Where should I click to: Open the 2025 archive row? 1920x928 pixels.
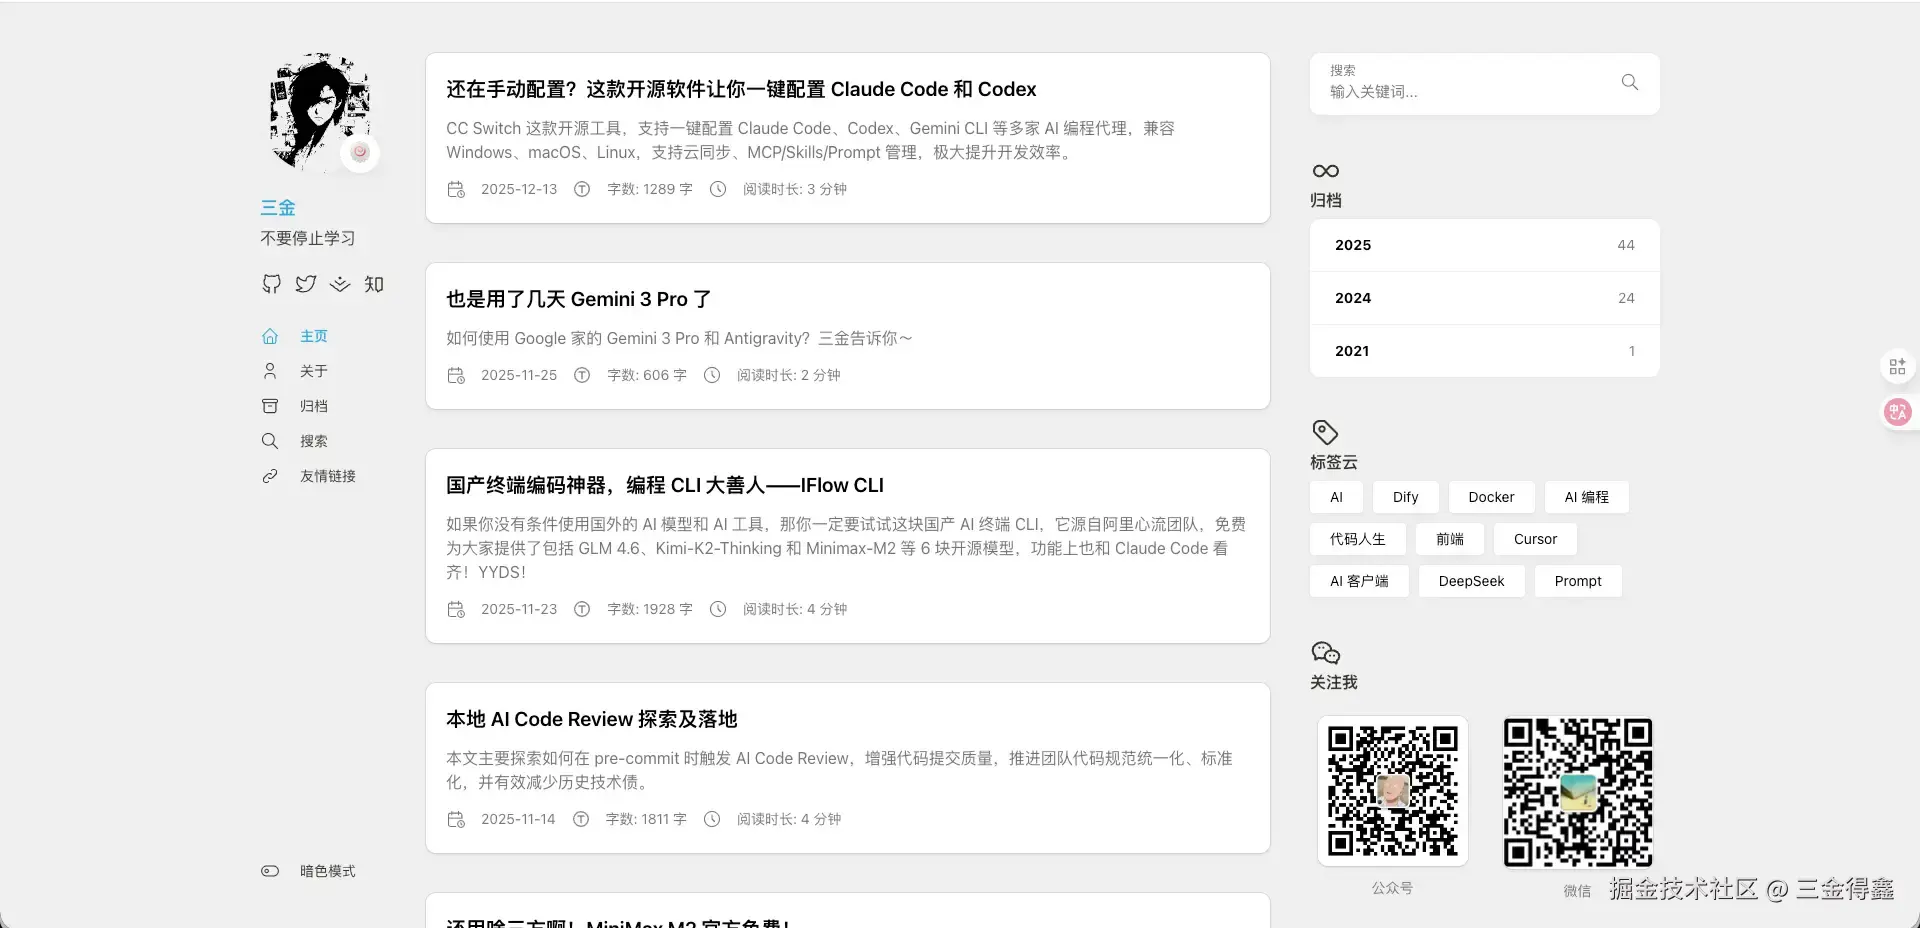(1485, 245)
